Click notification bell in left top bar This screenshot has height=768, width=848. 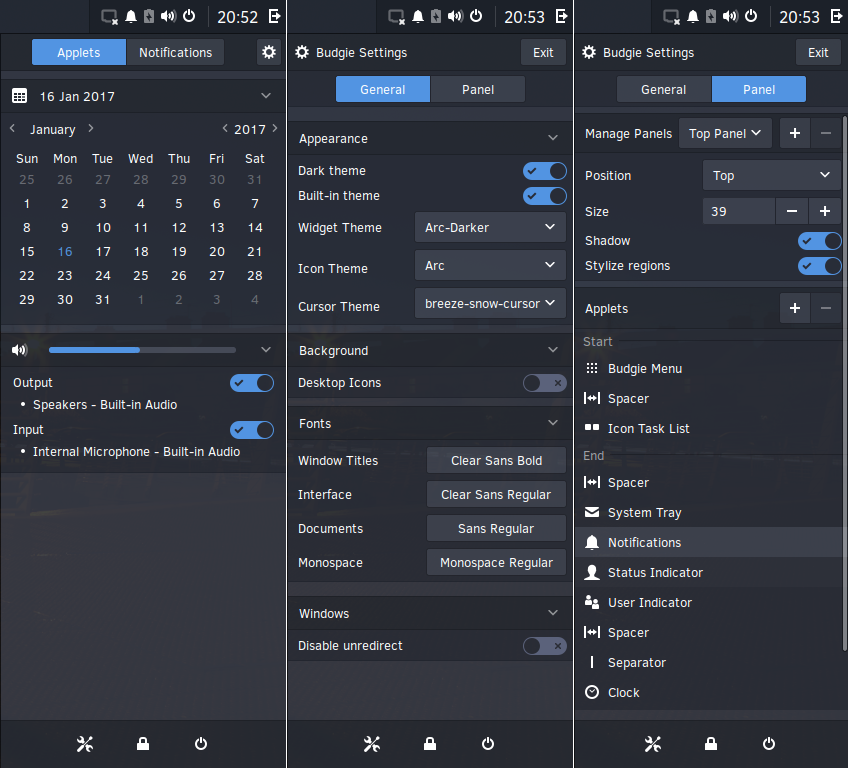coord(131,17)
